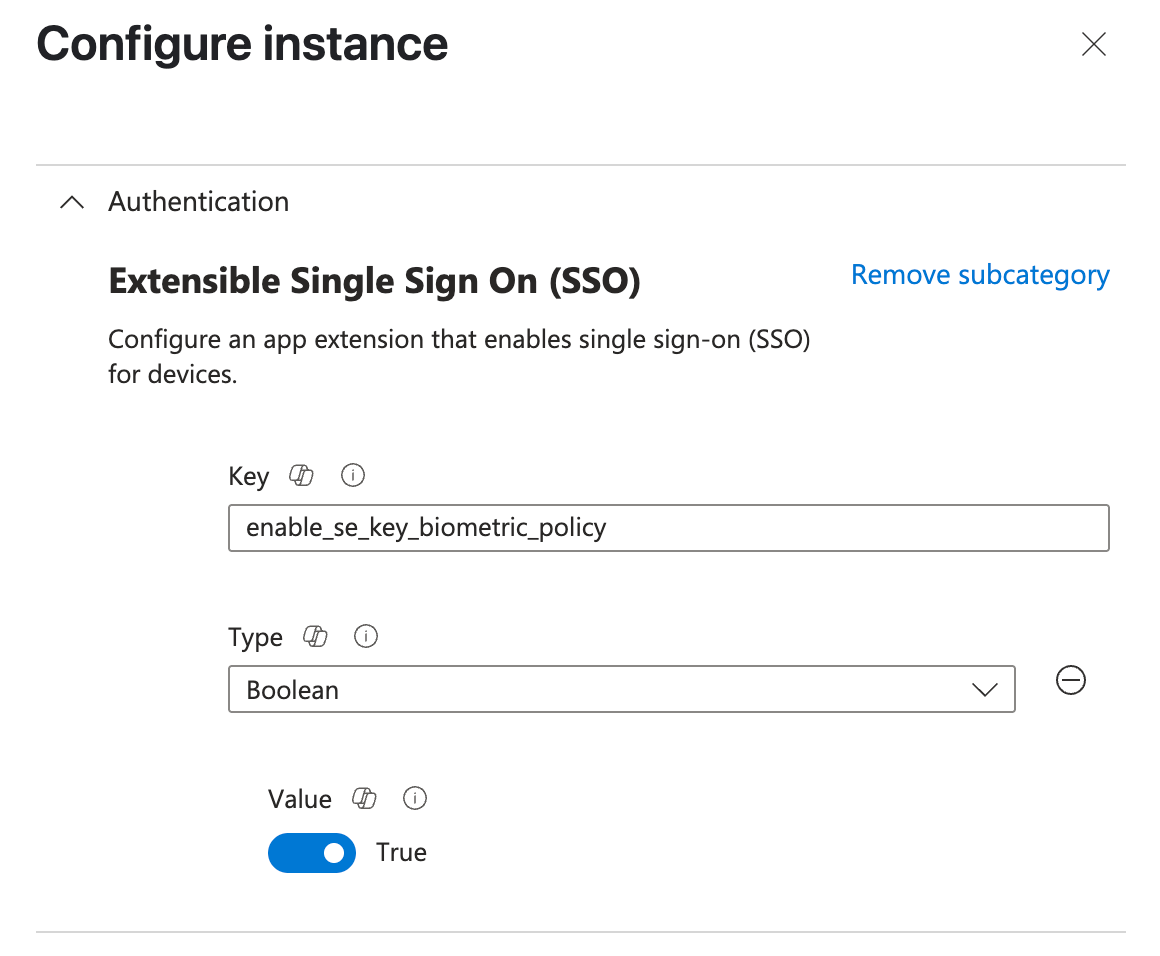
Task: Open Copilot assistance for the Key field
Action: tap(301, 476)
